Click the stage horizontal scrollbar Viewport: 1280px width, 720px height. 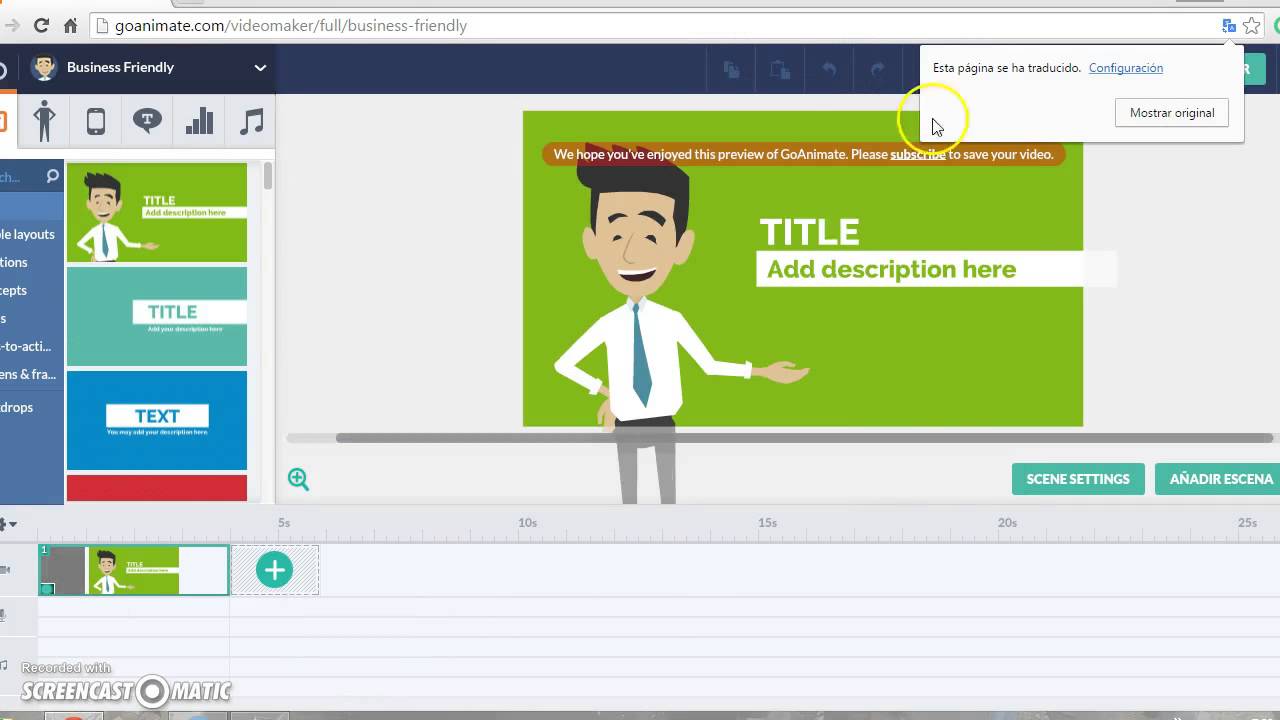point(804,438)
